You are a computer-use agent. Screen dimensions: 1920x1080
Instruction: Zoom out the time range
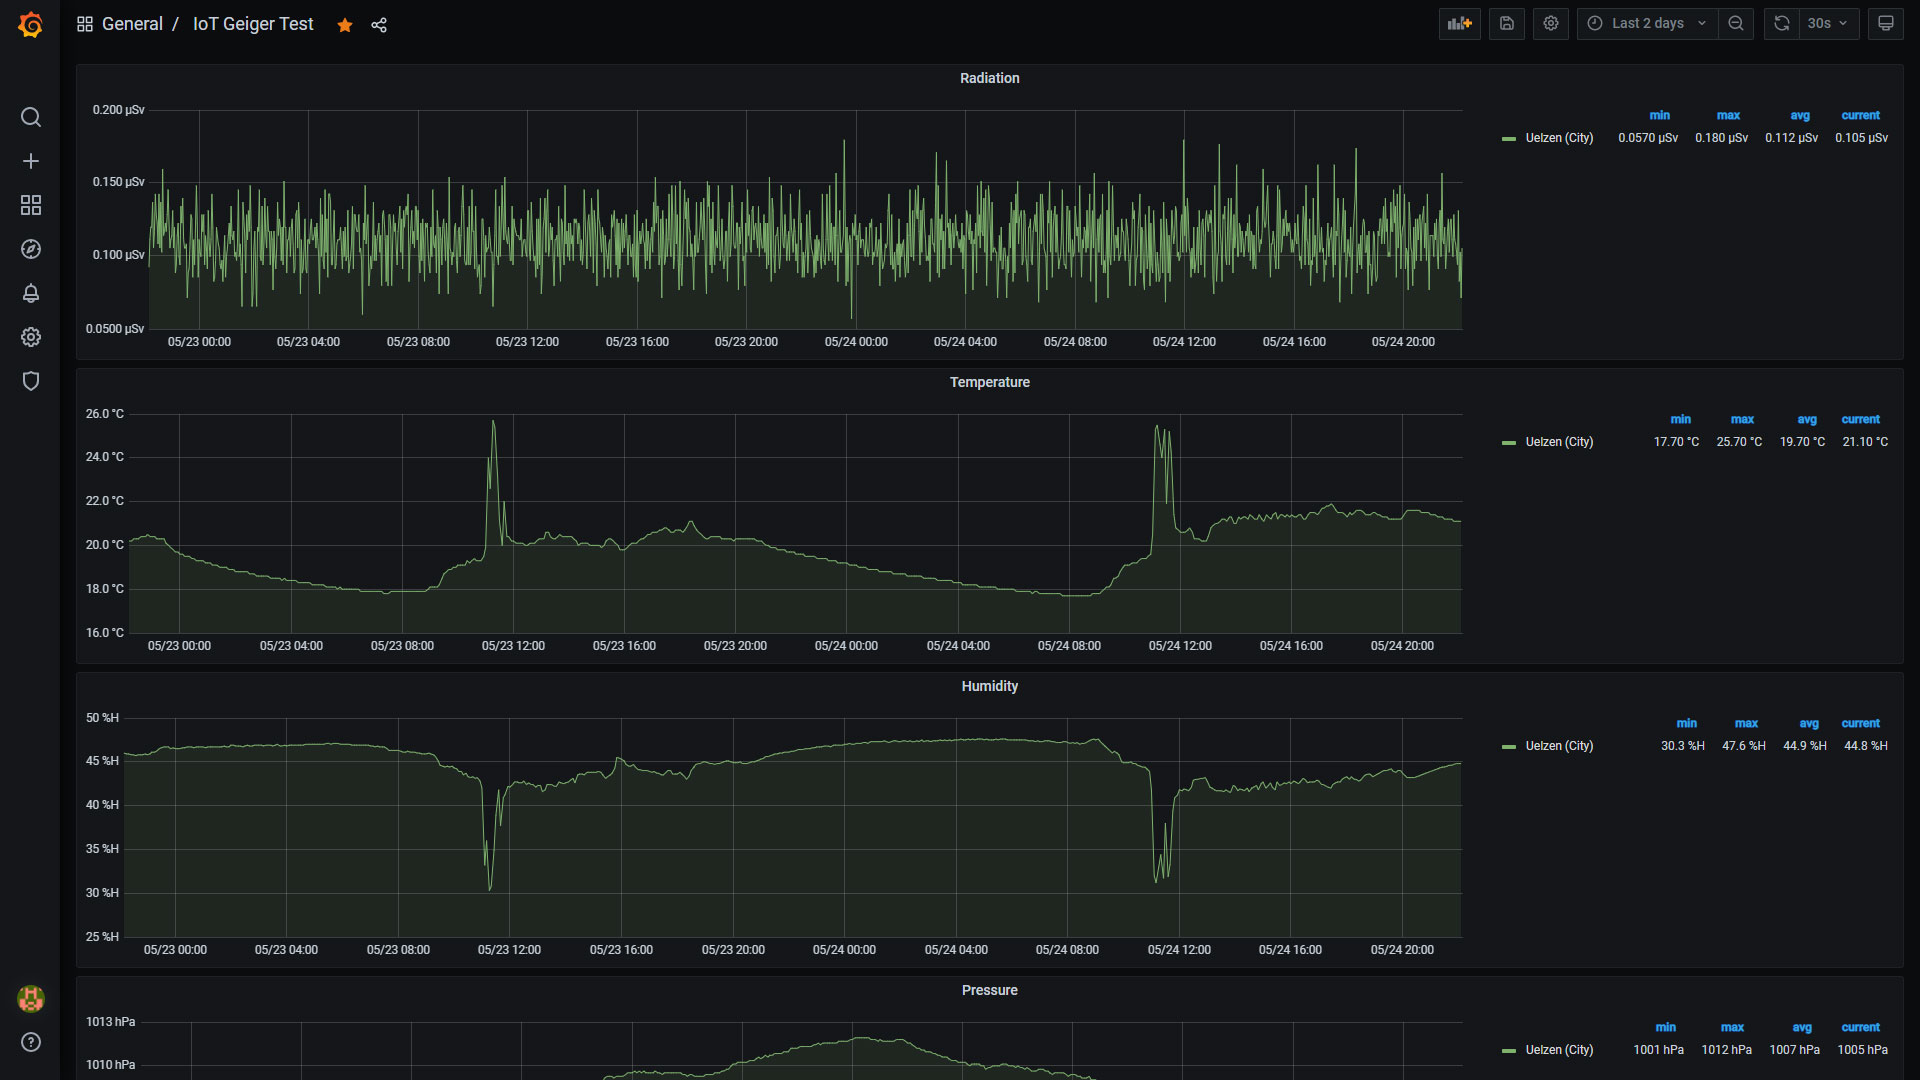pyautogui.click(x=1736, y=23)
